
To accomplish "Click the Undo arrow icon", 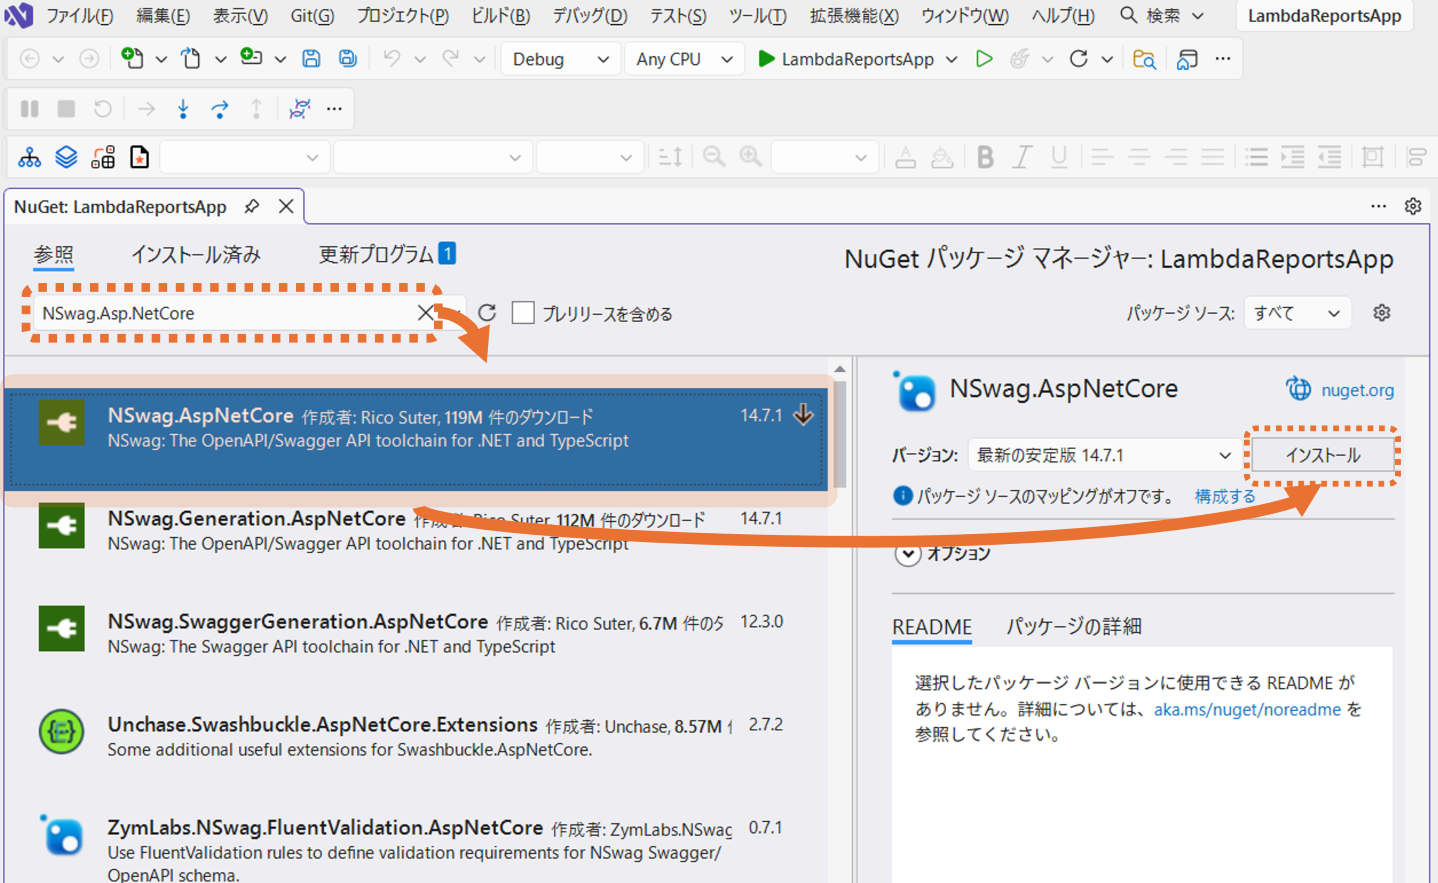I will click(x=391, y=59).
